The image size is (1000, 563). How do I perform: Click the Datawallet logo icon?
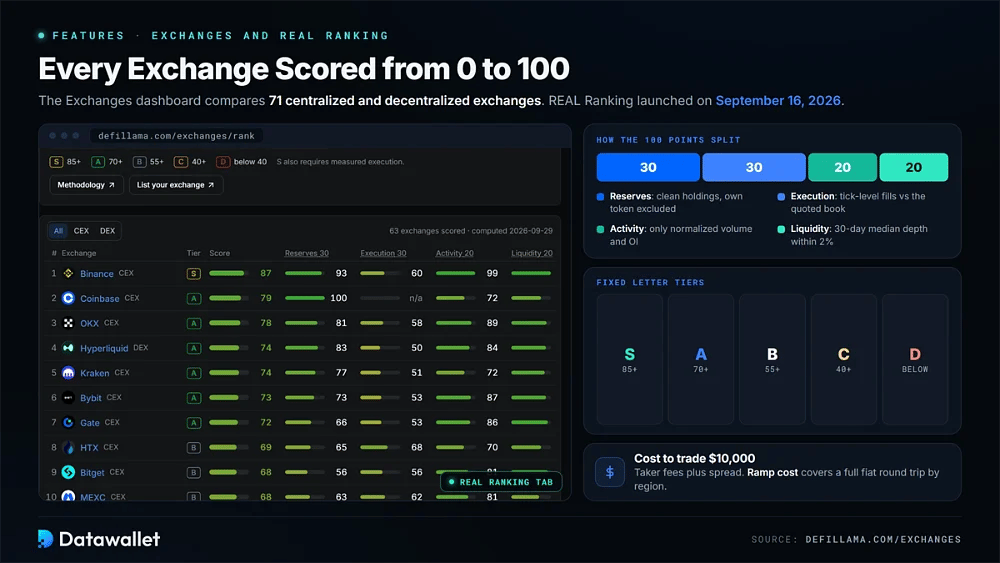click(45, 539)
